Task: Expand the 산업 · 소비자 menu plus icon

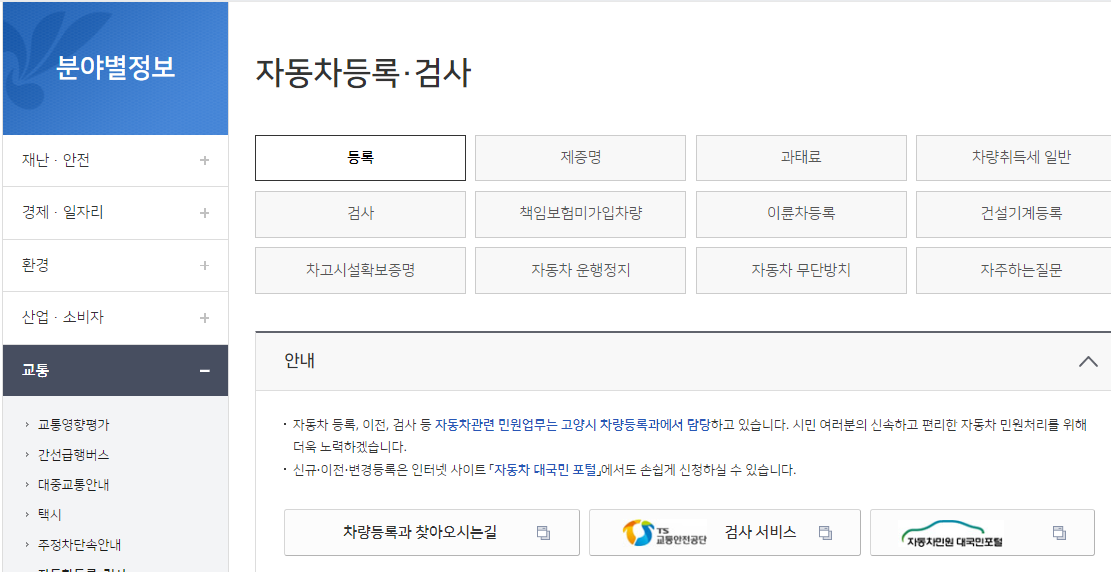Action: point(204,318)
